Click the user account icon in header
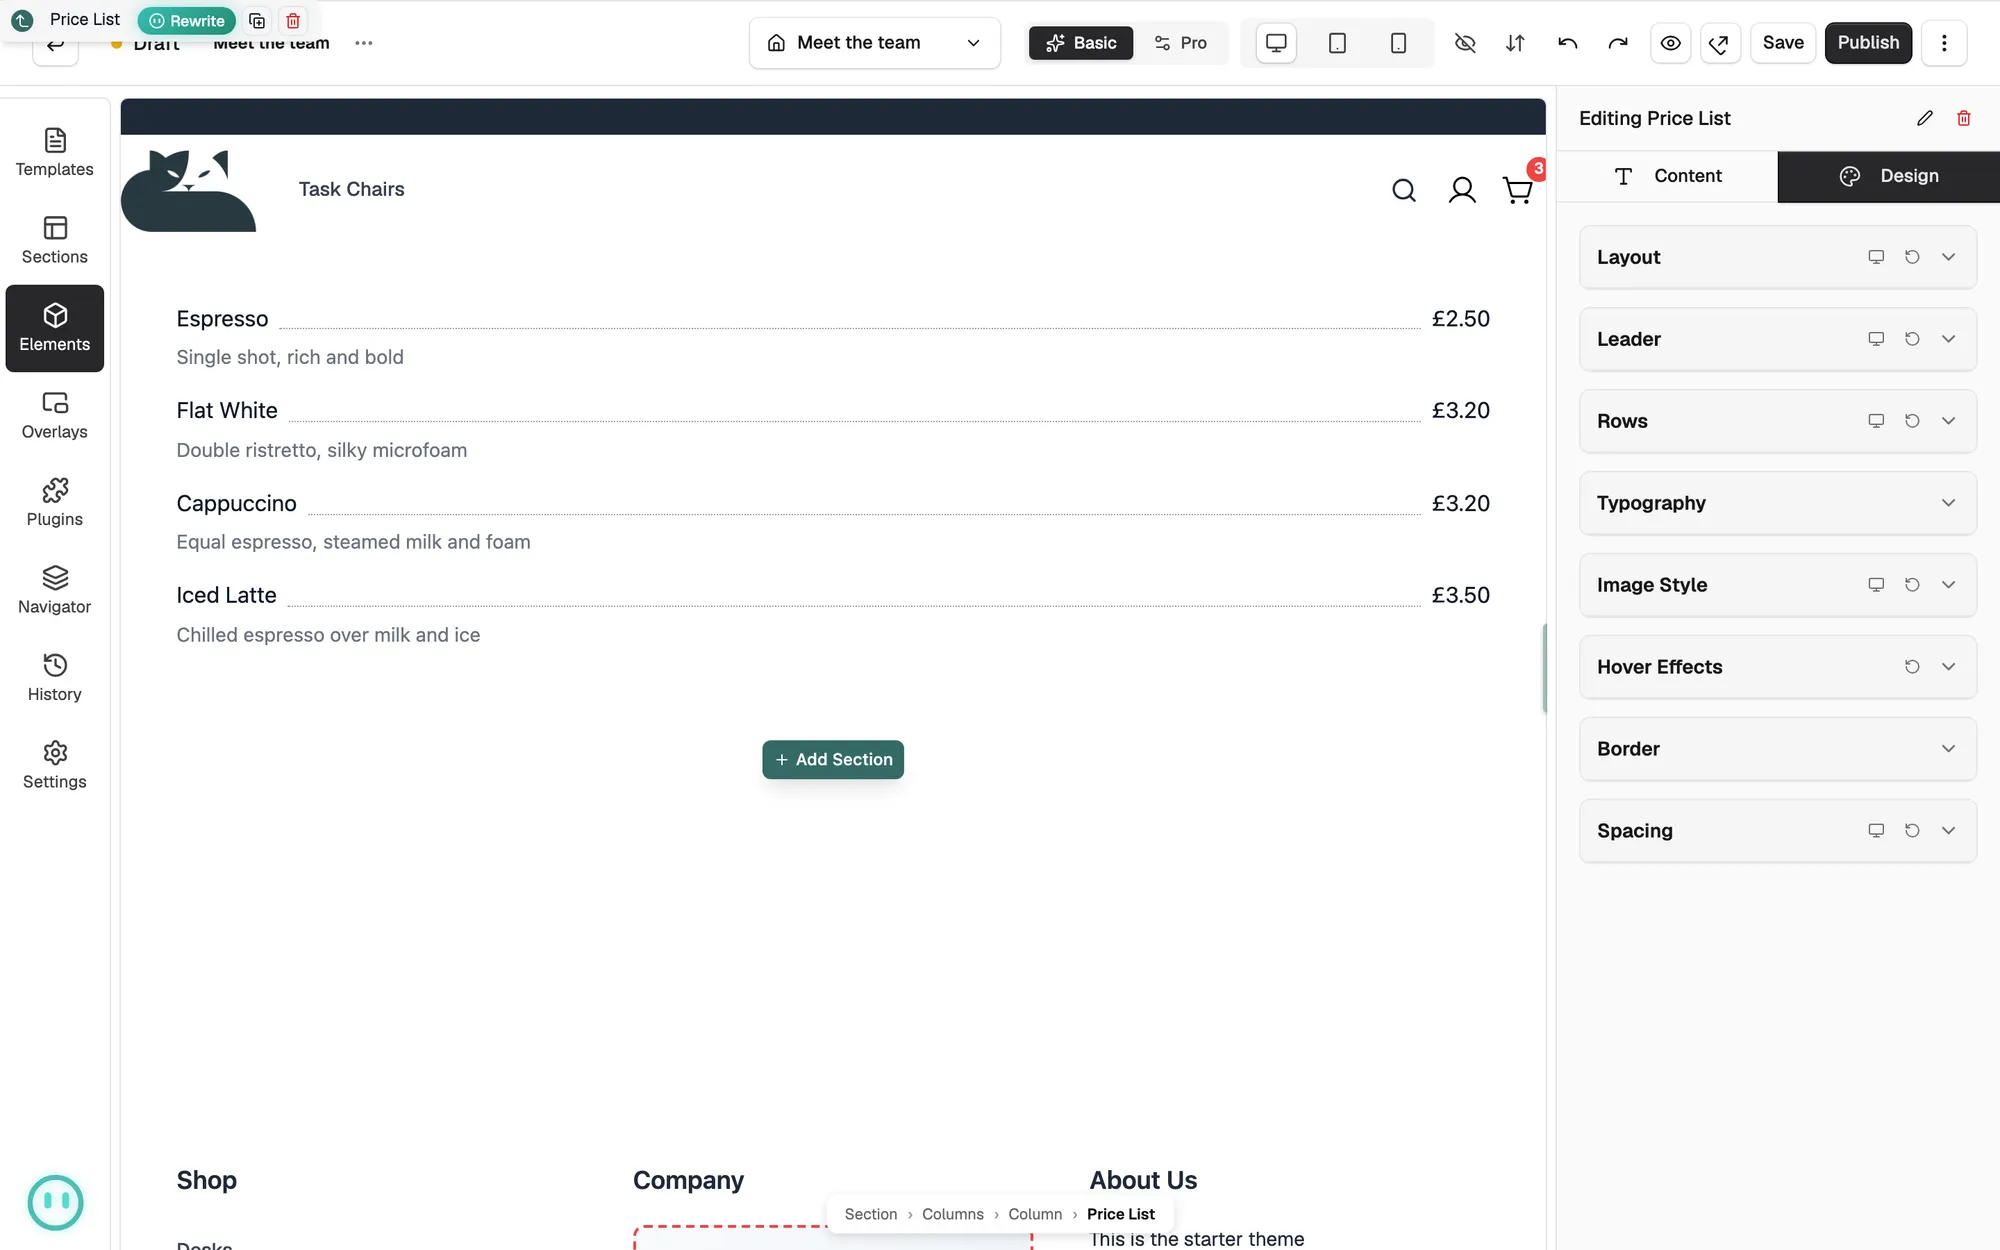 [x=1462, y=190]
